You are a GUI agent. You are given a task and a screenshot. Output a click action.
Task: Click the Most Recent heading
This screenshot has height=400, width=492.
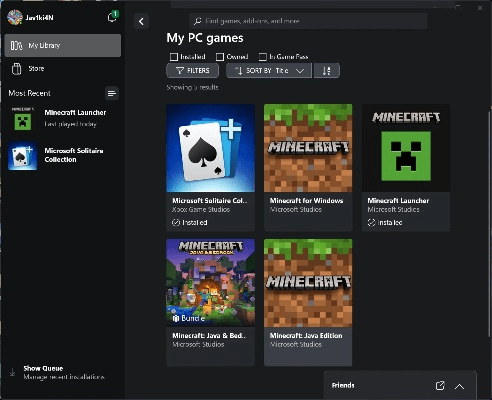point(30,93)
